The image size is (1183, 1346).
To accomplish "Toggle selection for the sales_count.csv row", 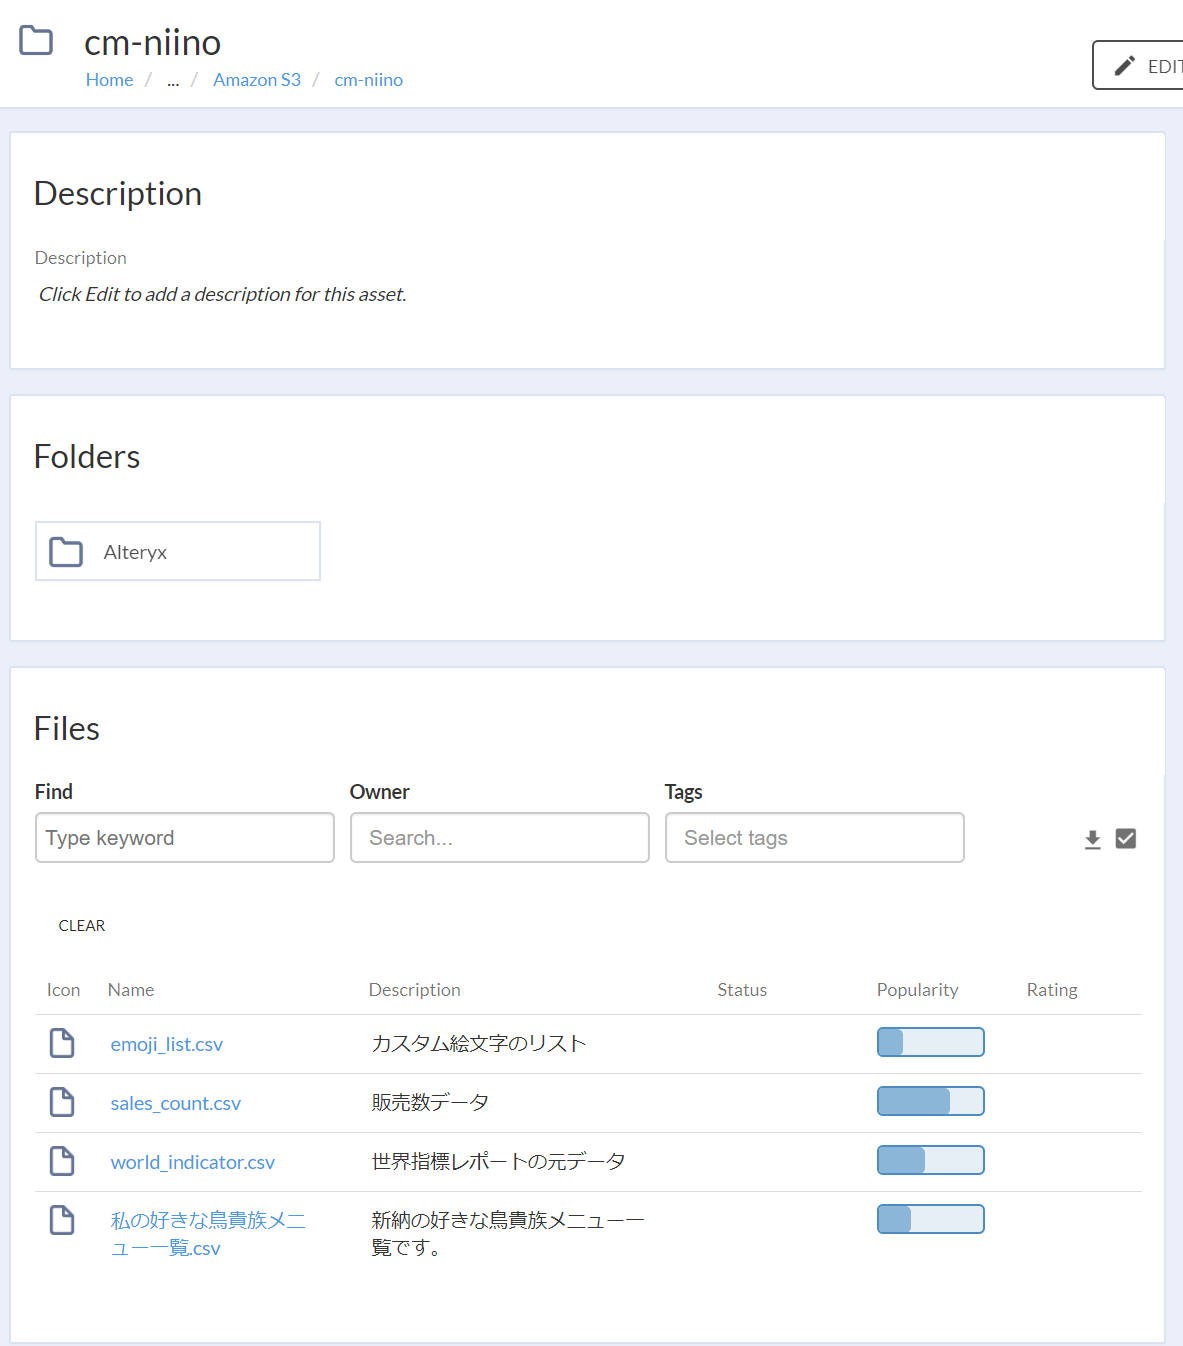I will click(61, 1101).
